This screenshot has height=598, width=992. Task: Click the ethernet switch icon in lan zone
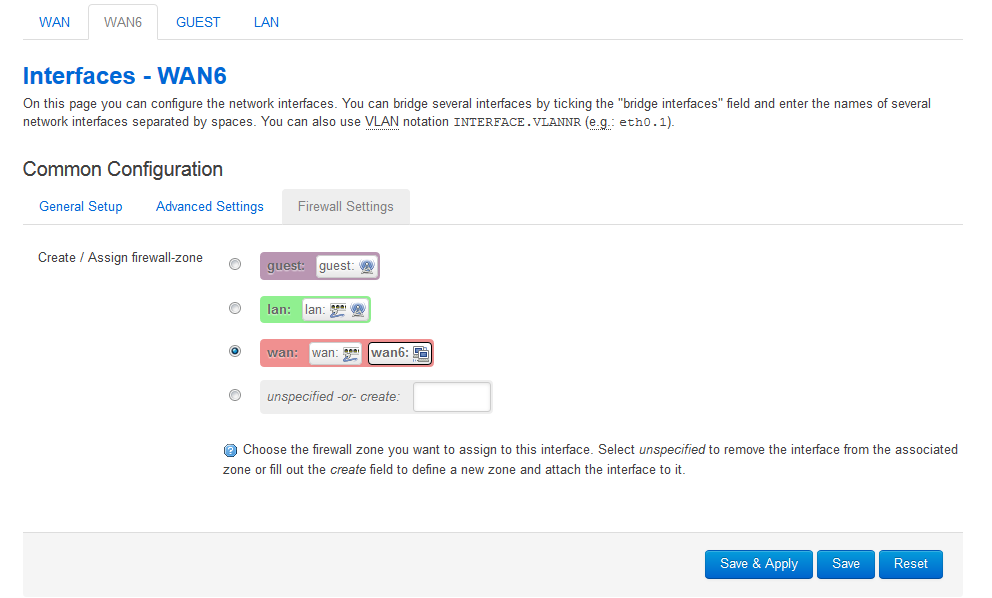[x=338, y=310]
